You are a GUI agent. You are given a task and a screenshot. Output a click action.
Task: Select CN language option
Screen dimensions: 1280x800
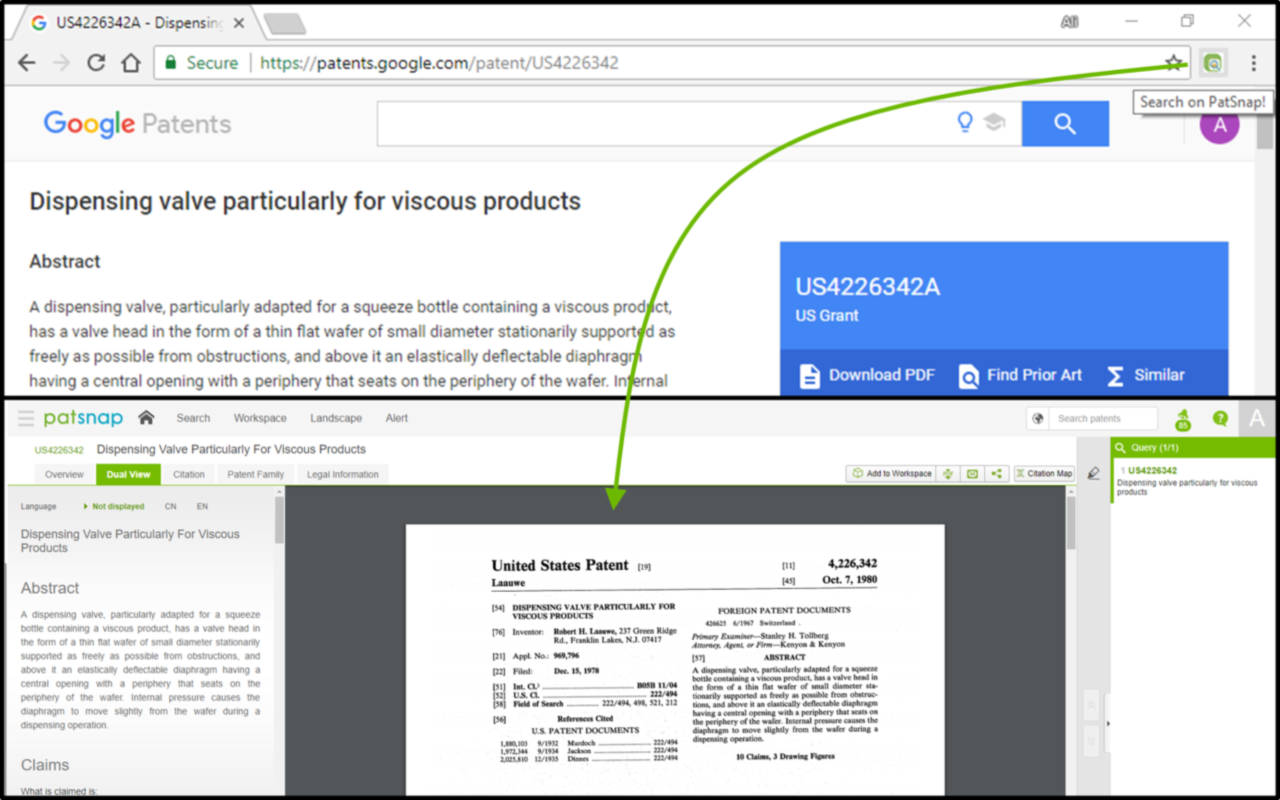[171, 507]
